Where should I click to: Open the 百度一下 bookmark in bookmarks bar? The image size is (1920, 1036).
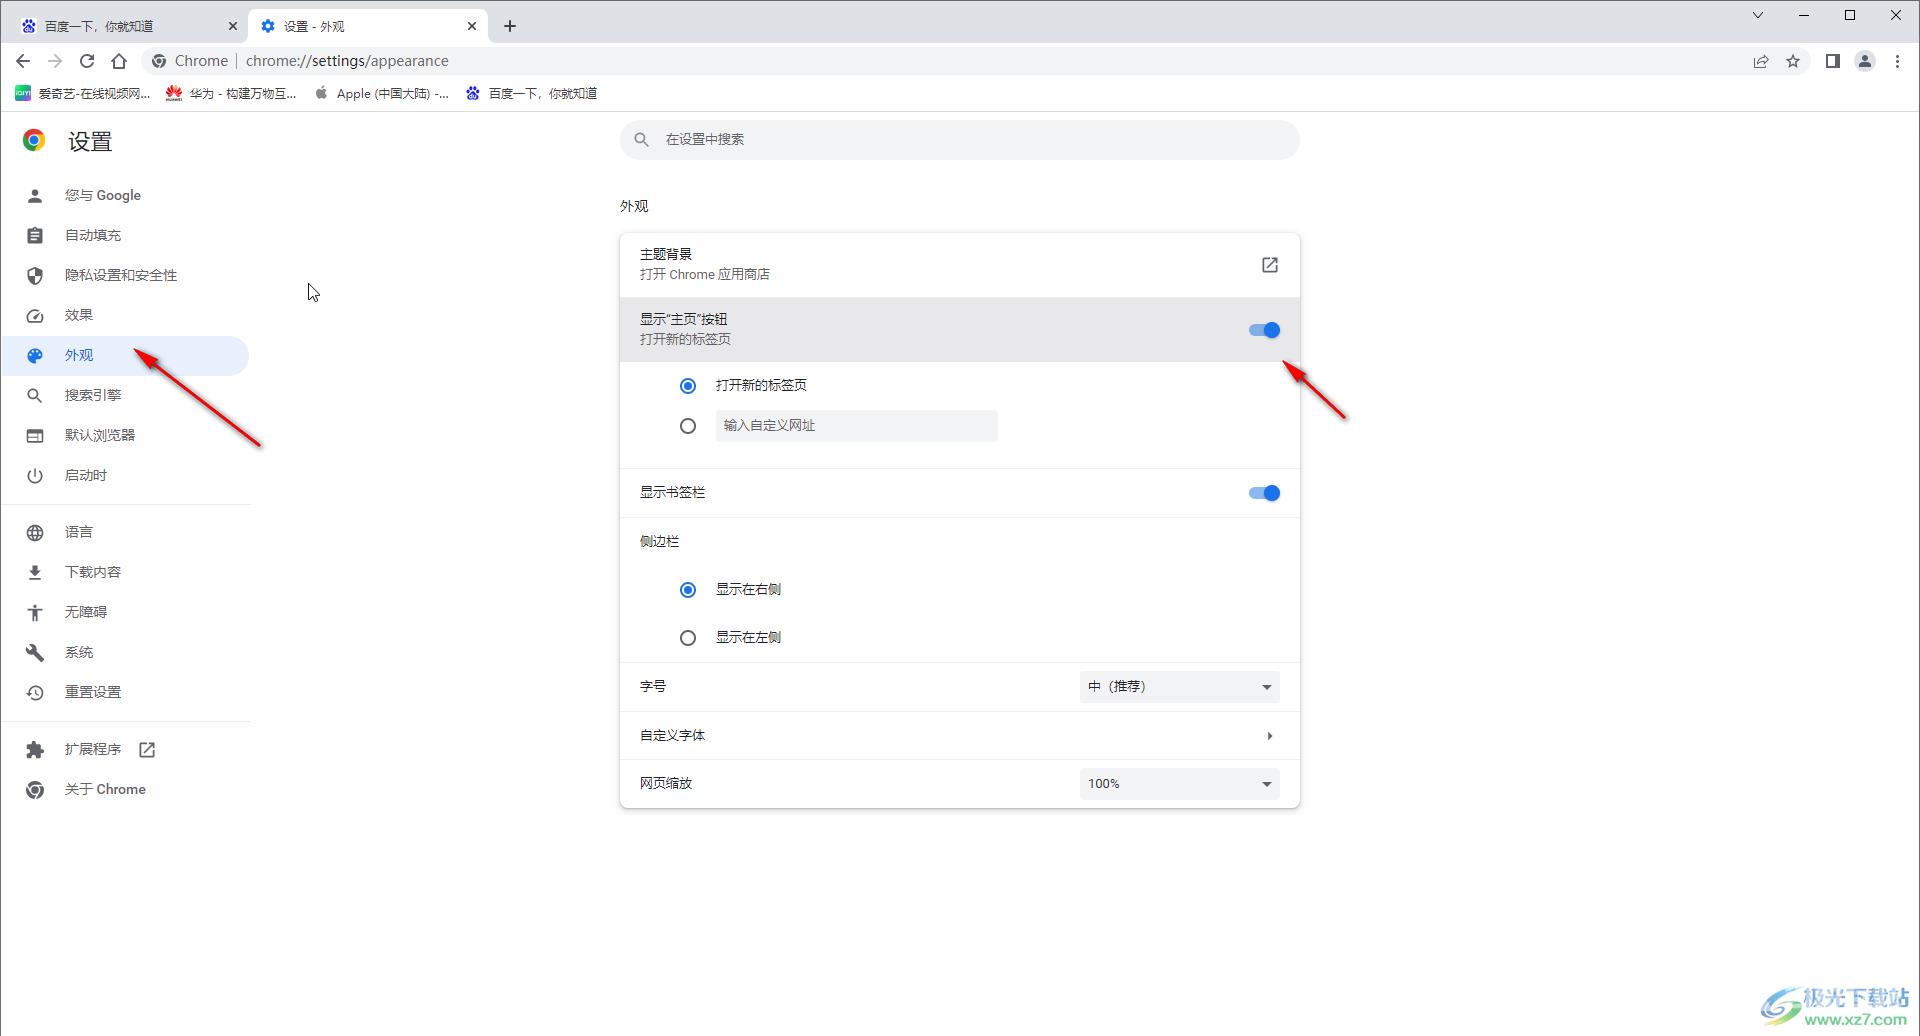(x=531, y=93)
